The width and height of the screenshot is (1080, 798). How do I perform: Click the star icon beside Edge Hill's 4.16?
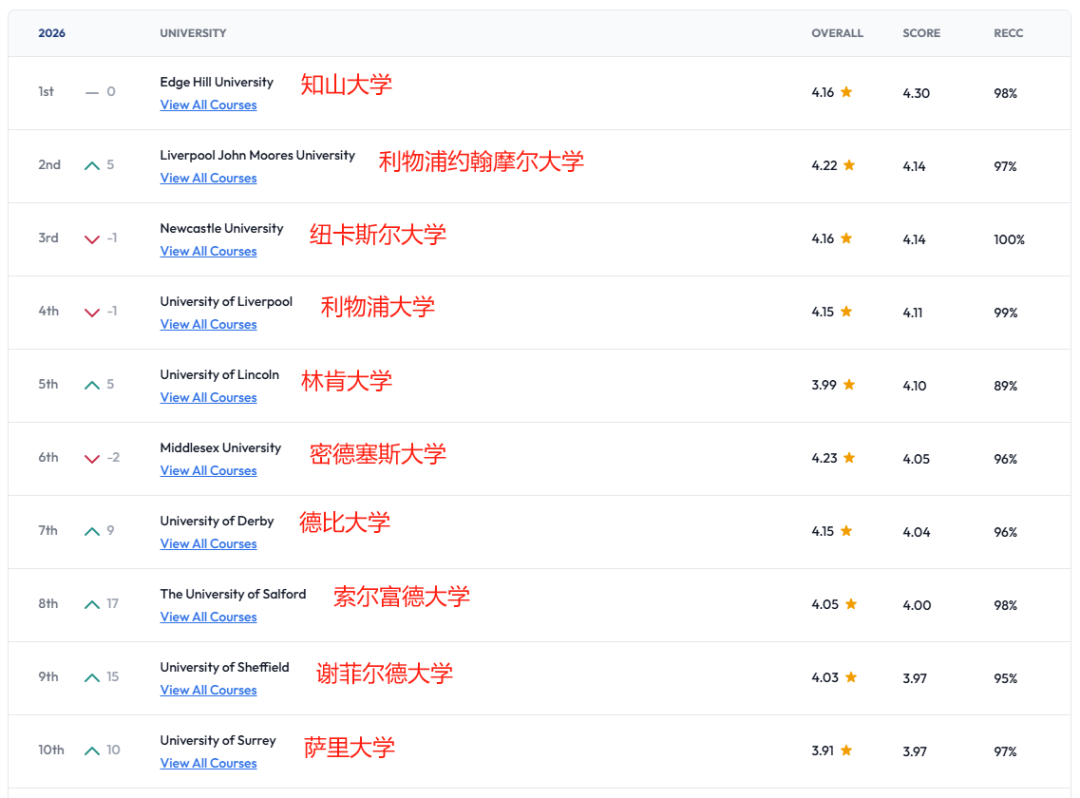coord(847,92)
